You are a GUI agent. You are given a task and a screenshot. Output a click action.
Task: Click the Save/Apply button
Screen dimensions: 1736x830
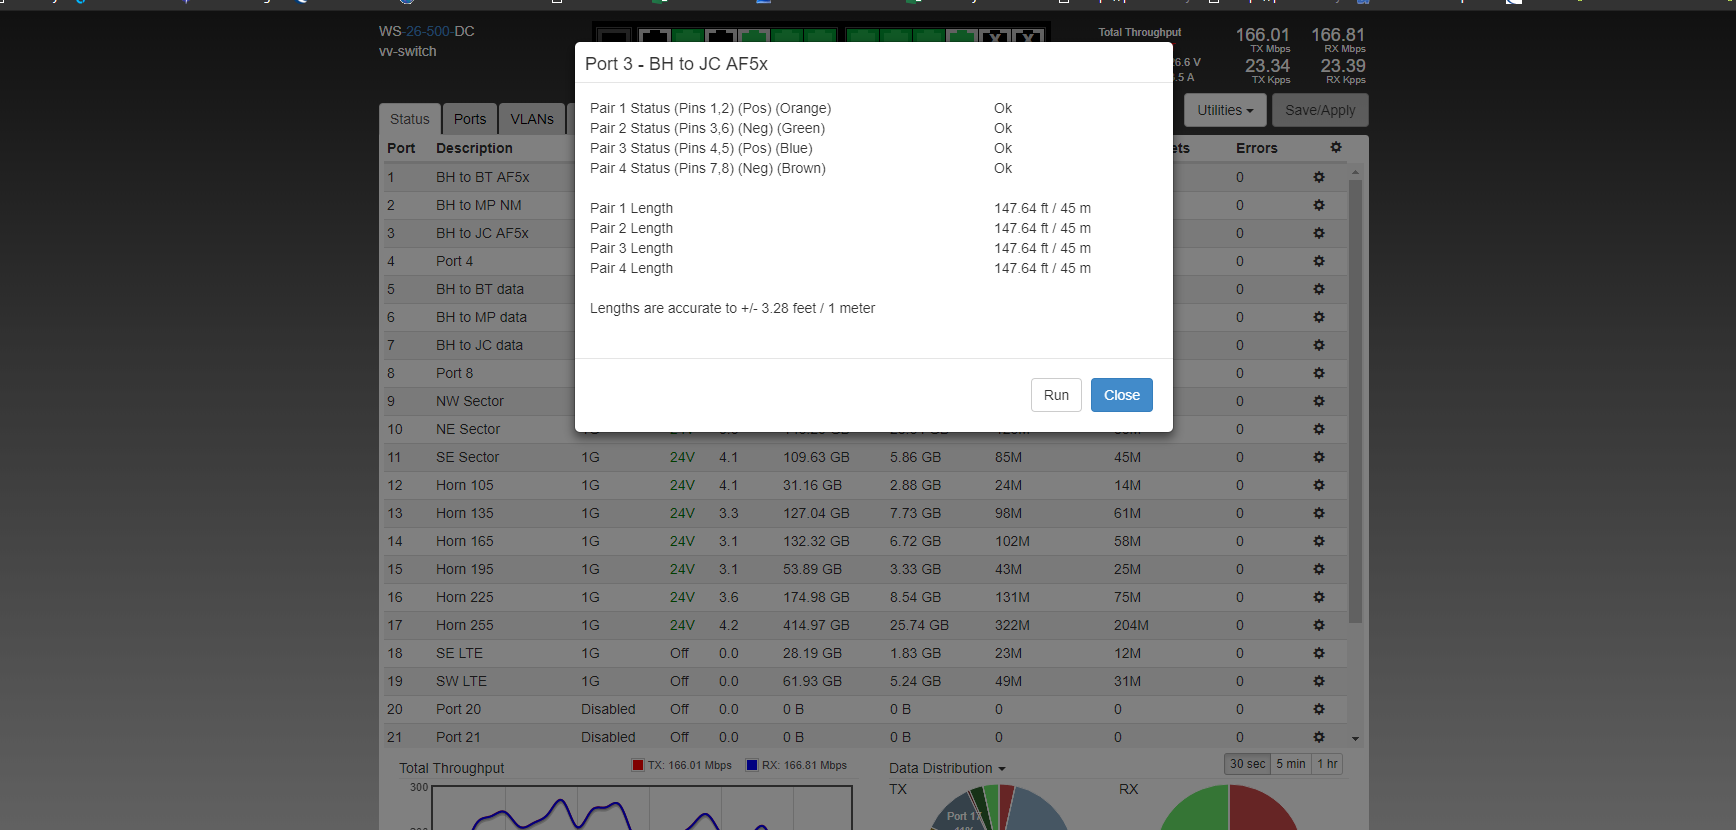coord(1319,110)
